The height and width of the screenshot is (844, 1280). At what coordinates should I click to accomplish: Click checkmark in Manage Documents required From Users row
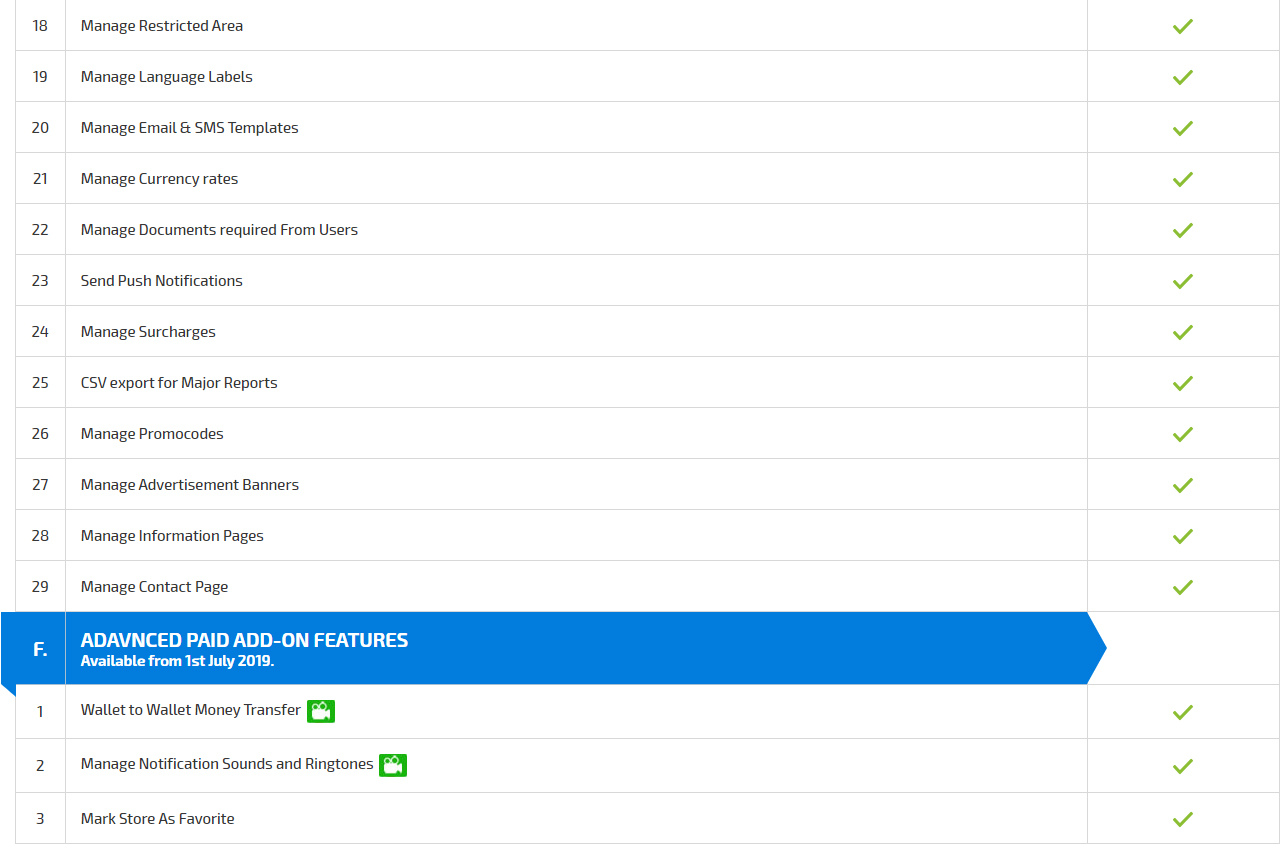pos(1183,230)
